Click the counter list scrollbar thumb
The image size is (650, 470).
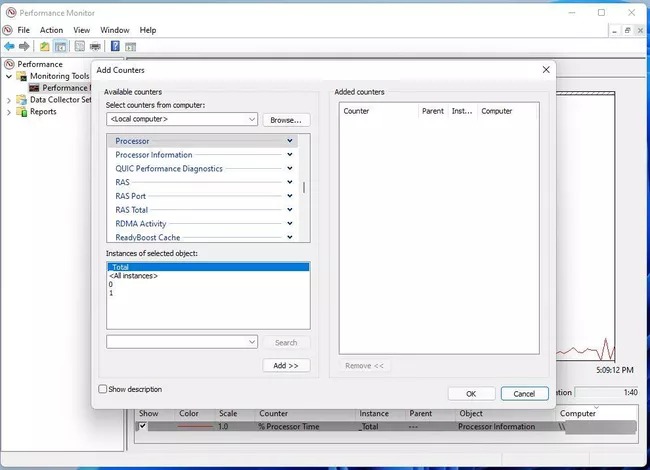[x=304, y=188]
